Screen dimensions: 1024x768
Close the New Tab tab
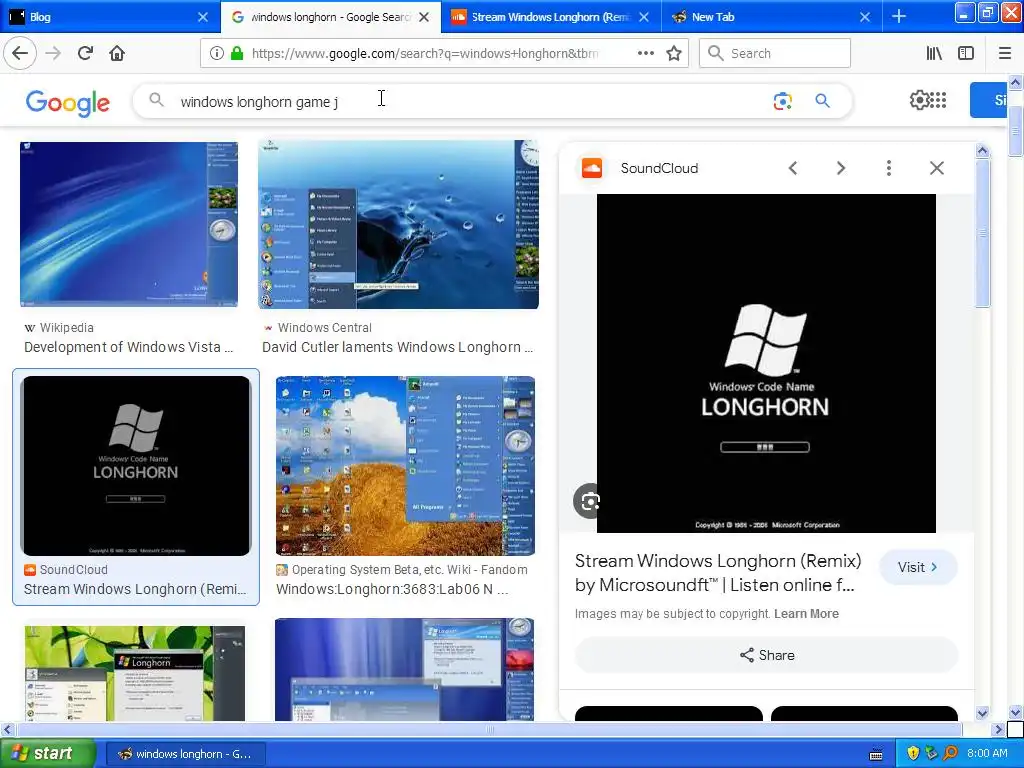865,17
